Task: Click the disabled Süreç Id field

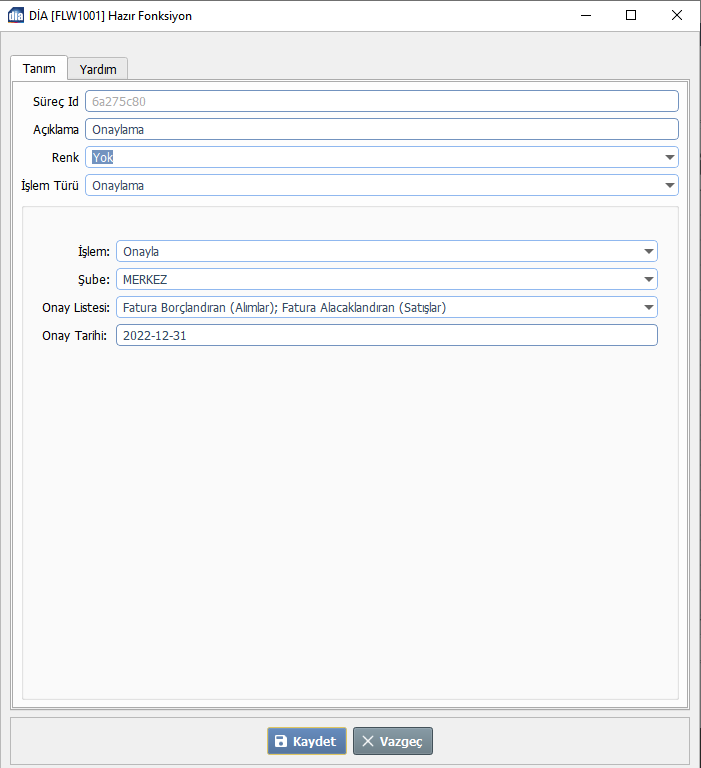Action: 380,101
